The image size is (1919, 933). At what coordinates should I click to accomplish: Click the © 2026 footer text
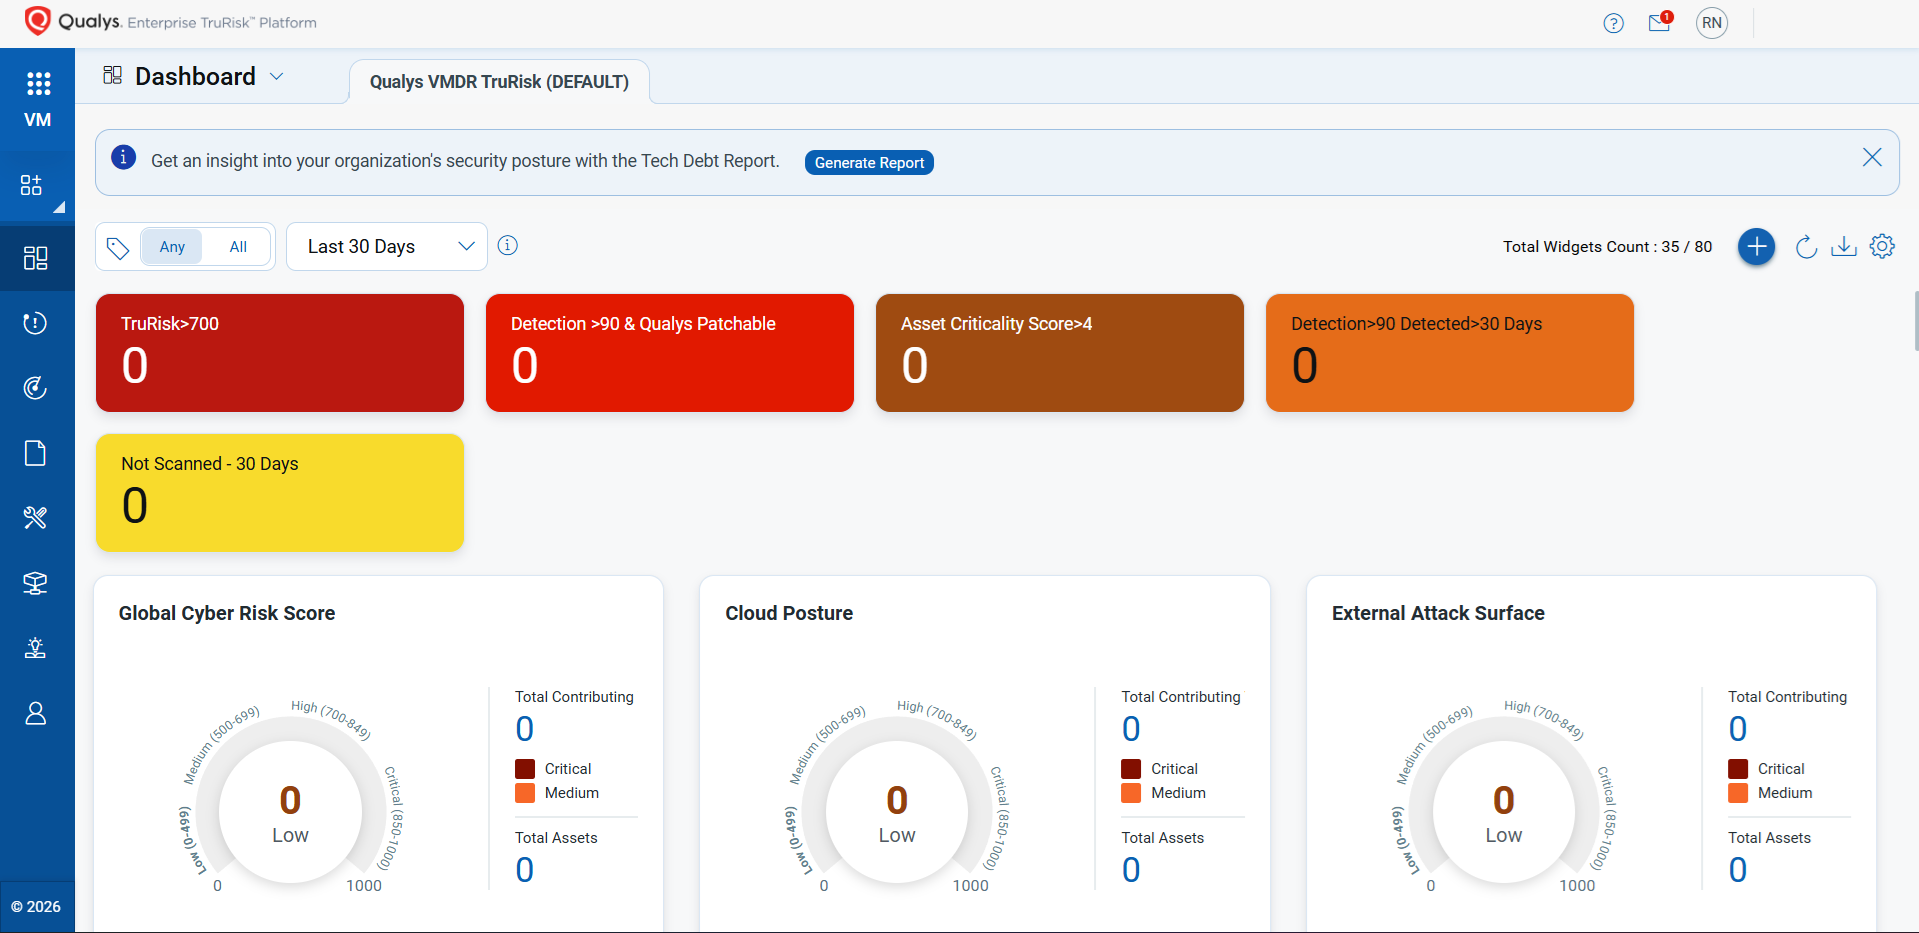tap(36, 907)
